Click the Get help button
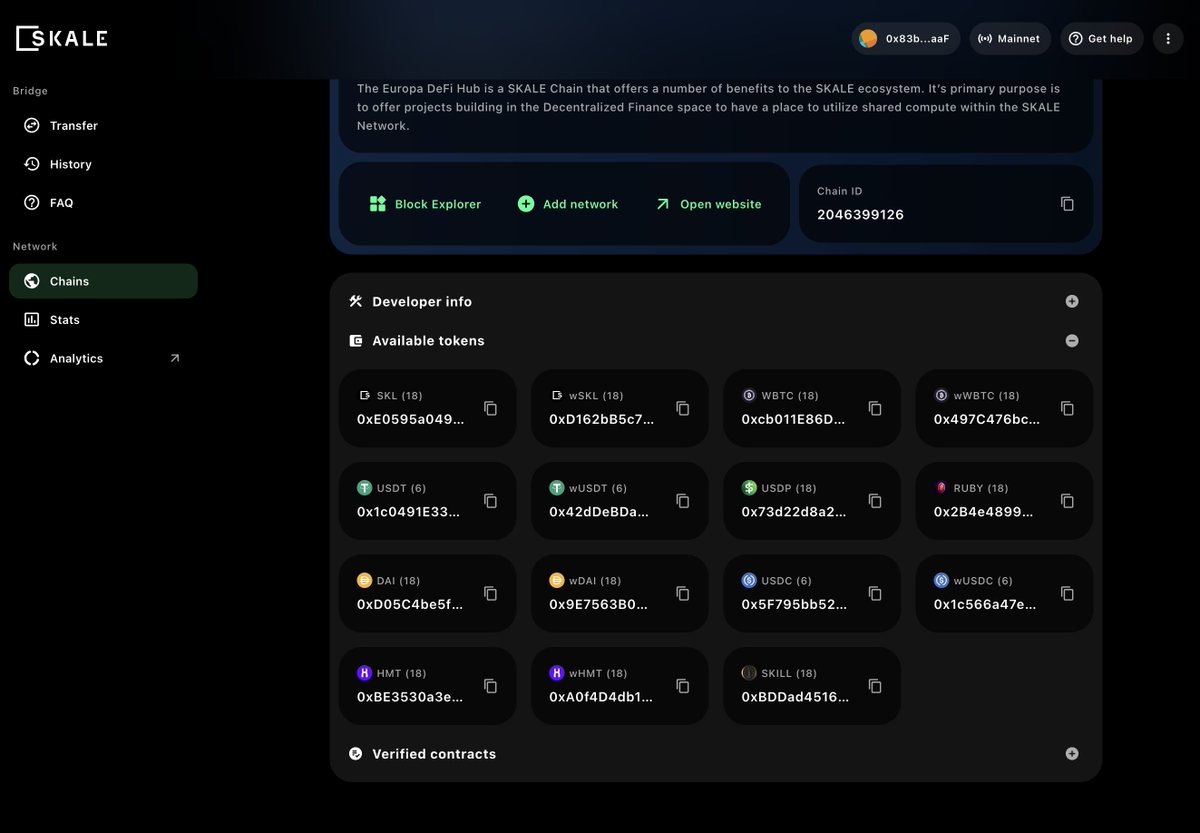 pyautogui.click(x=1101, y=38)
